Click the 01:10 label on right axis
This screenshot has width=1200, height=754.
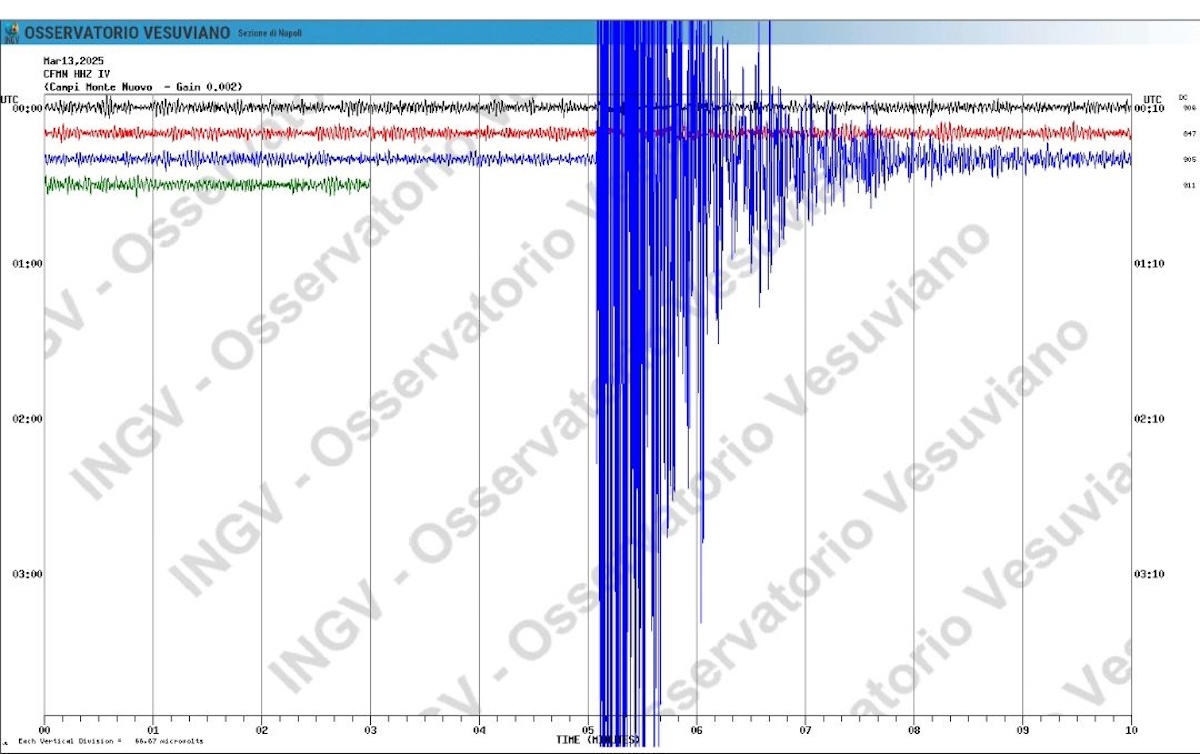[x=1149, y=264]
